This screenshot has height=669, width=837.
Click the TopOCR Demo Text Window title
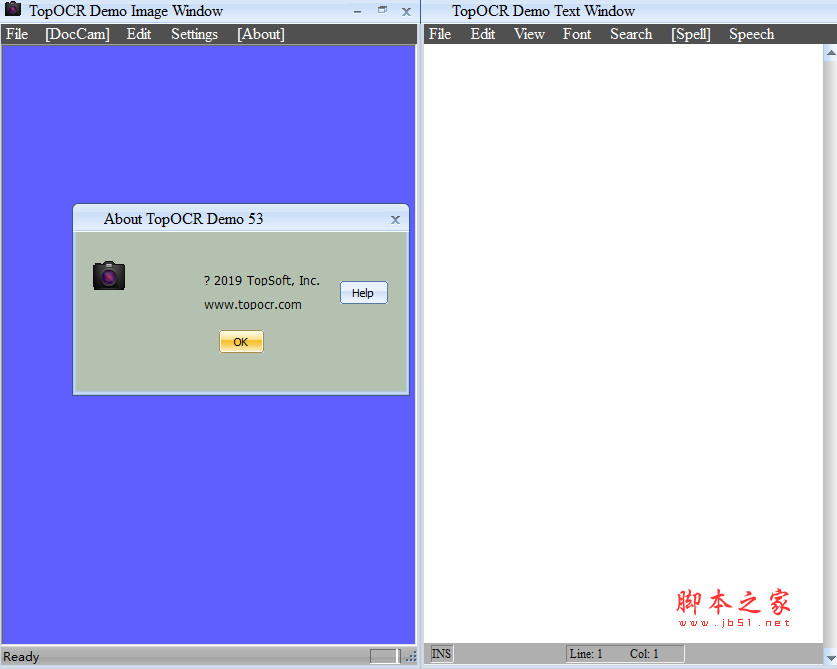pyautogui.click(x=543, y=11)
